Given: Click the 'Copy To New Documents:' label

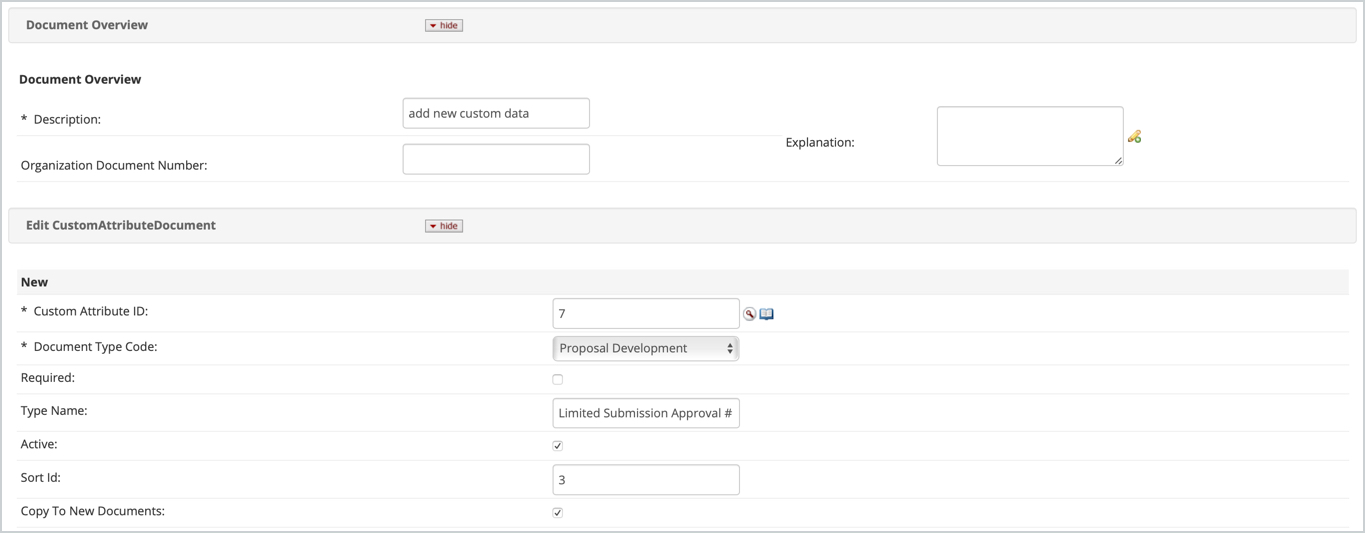Looking at the screenshot, I should point(93,511).
